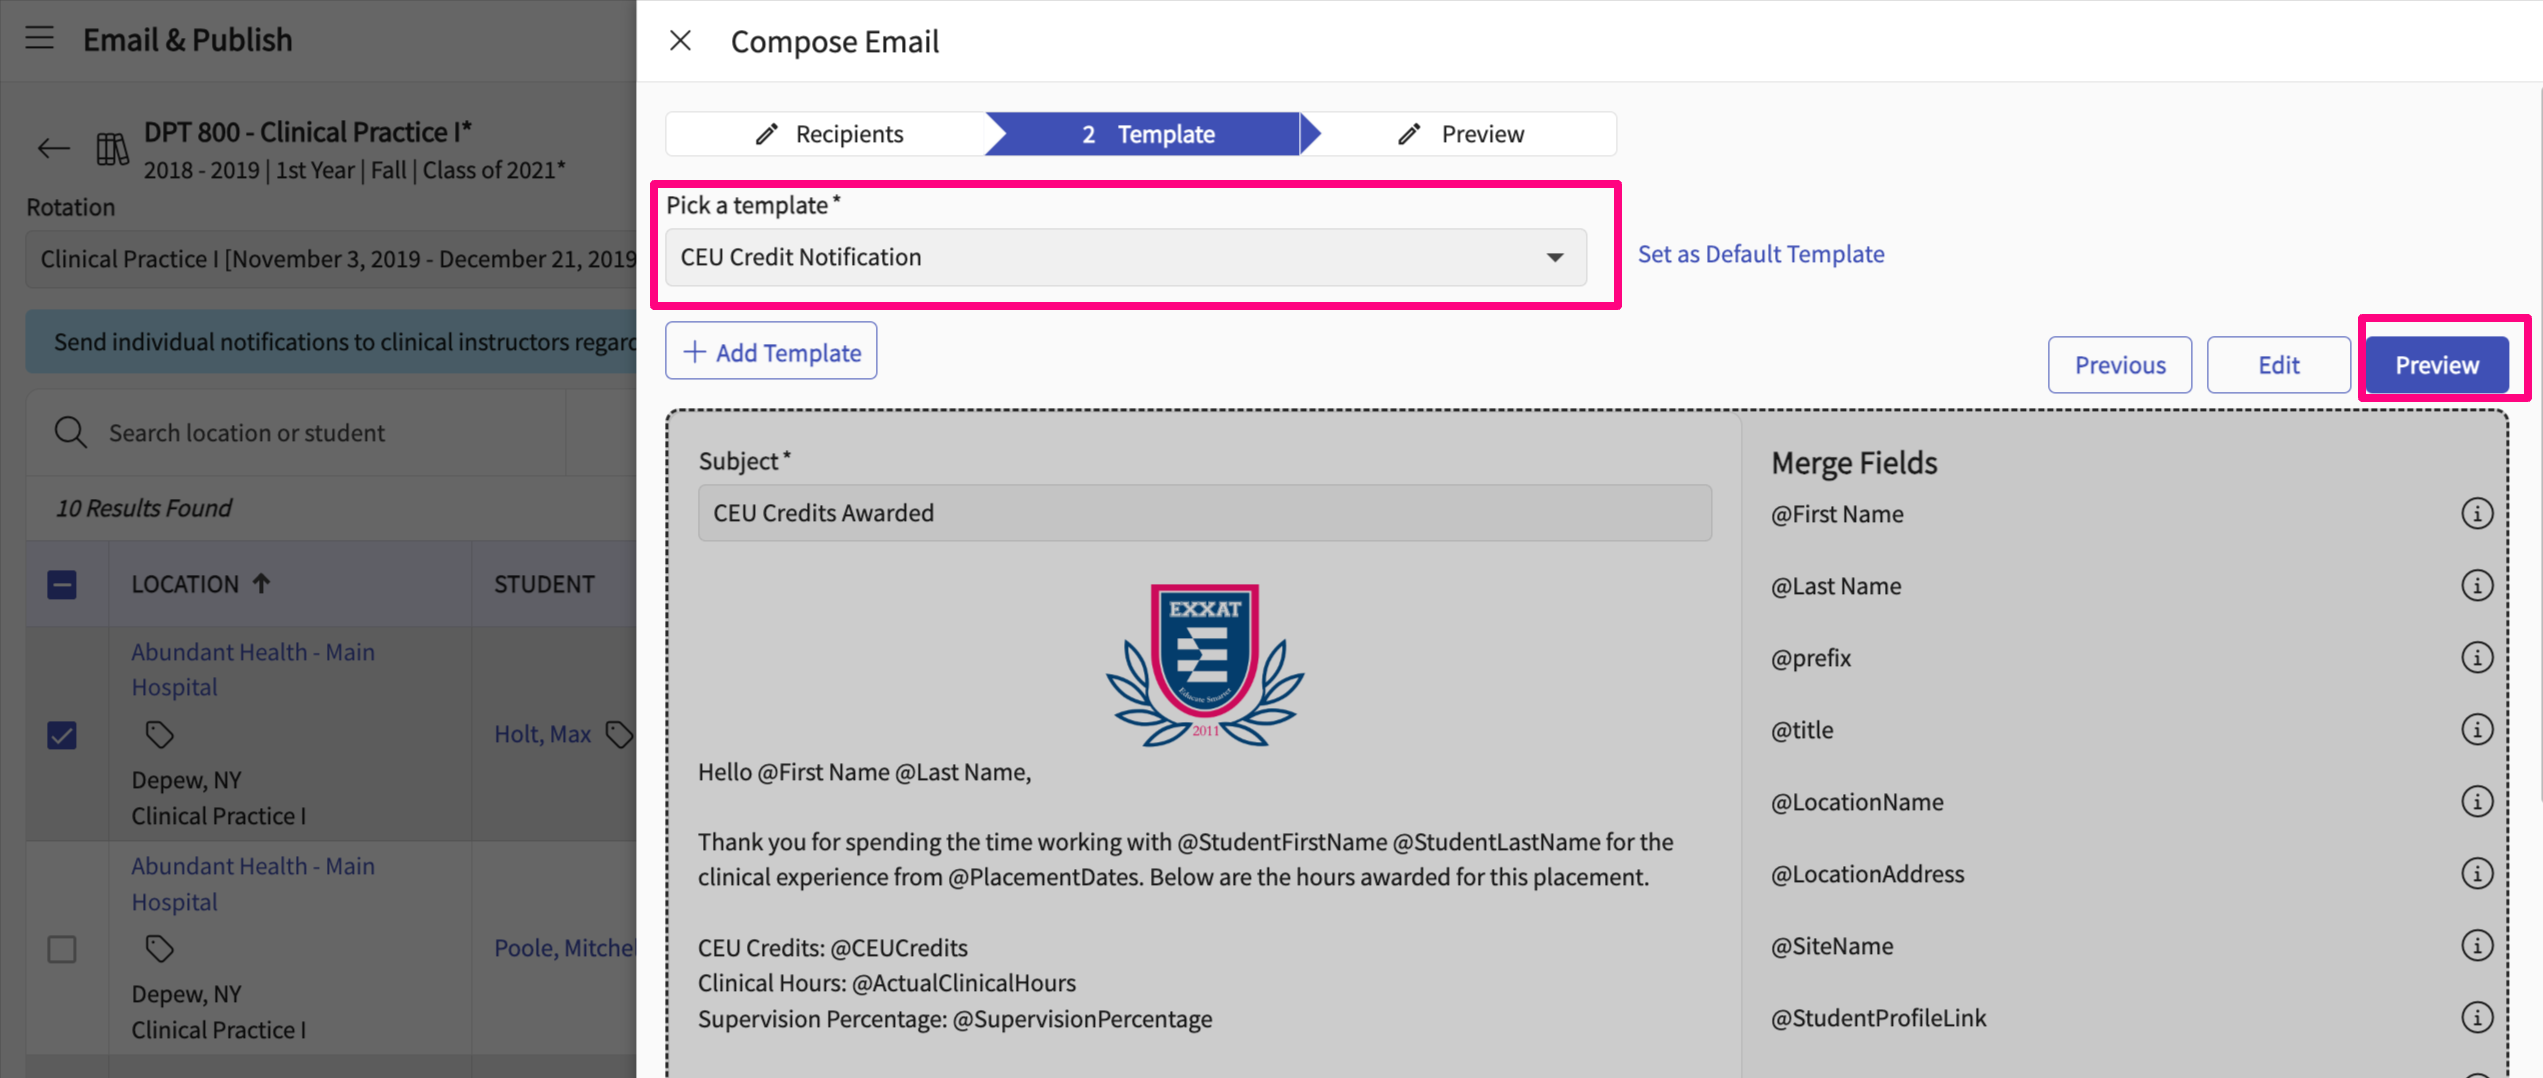Click Set as Default Template link
Viewport: 2543px width, 1078px height.
1760,254
